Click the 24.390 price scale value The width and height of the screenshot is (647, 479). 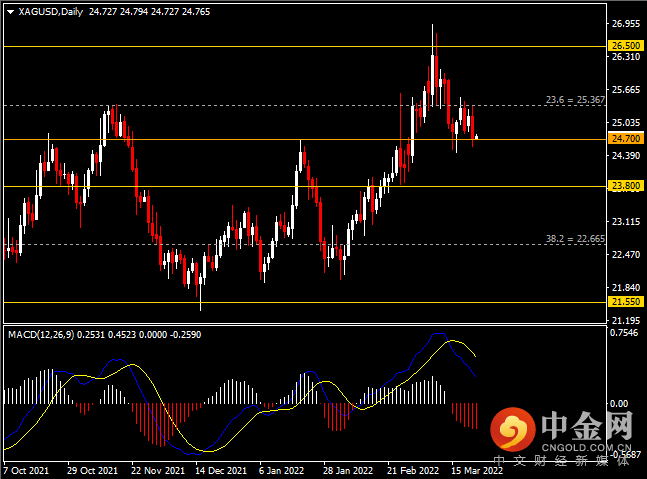coord(626,156)
